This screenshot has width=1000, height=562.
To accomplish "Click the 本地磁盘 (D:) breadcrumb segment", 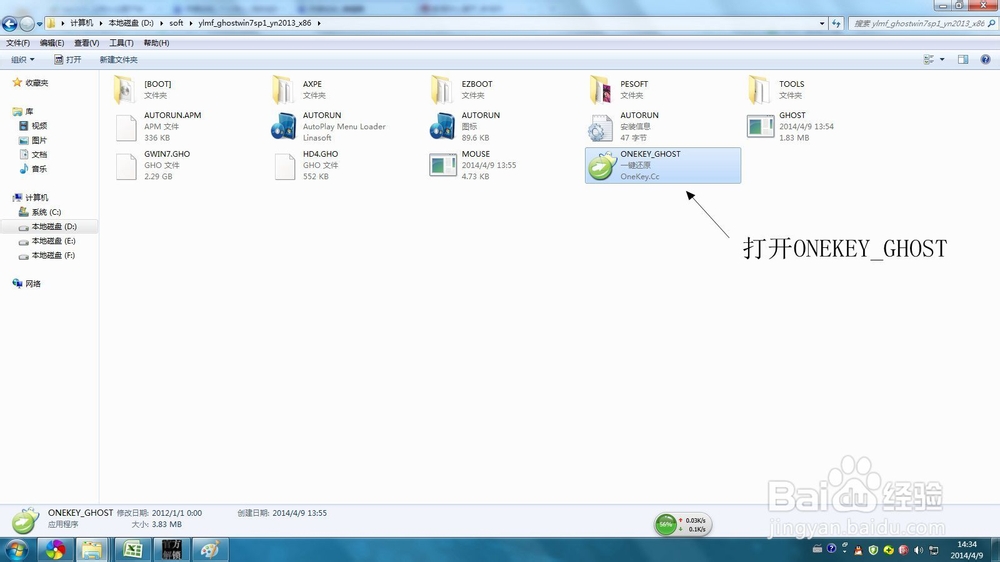I will click(131, 23).
